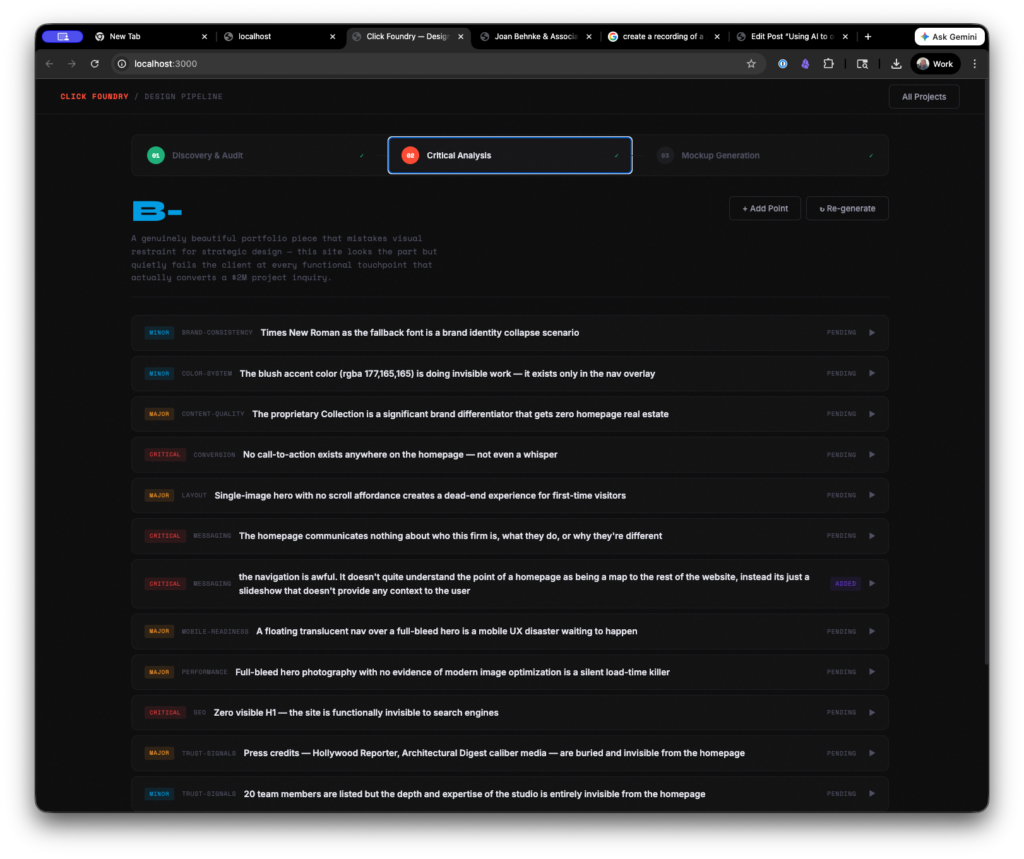Open the browser Downloads icon

point(896,64)
